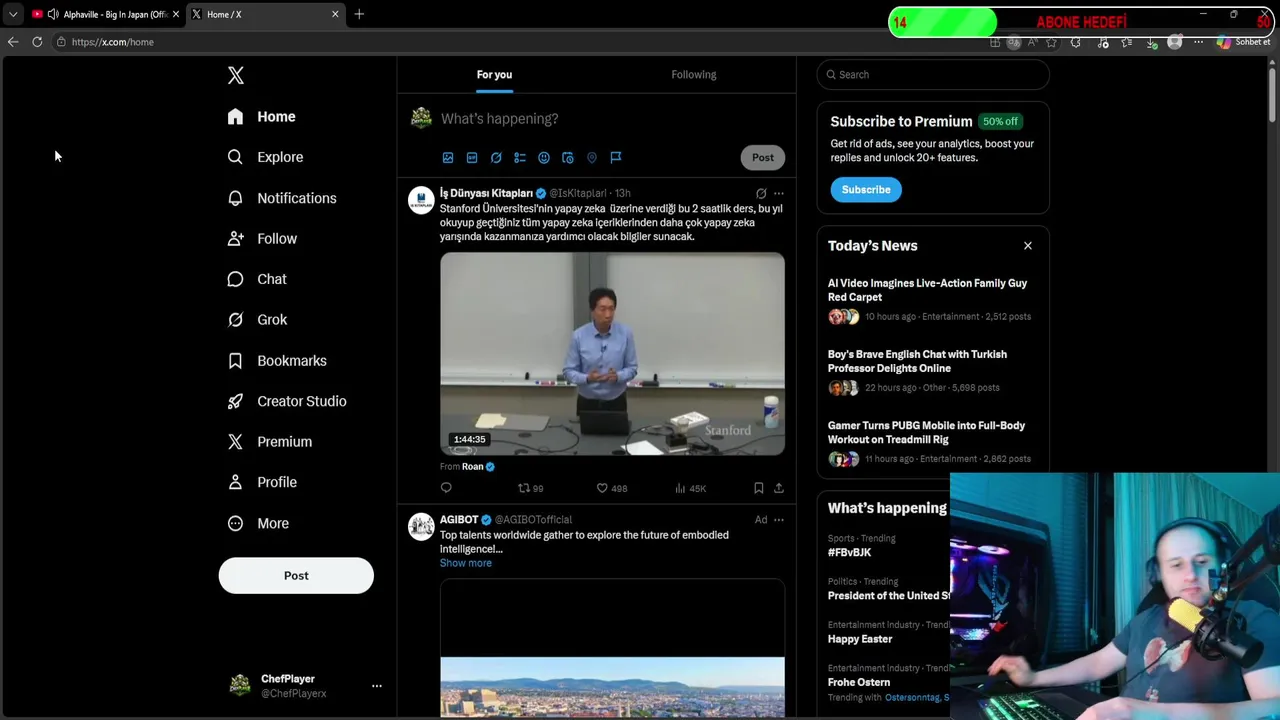Image resolution: width=1280 pixels, height=720 pixels.
Task: Reload the page in the browser
Action: [37, 42]
